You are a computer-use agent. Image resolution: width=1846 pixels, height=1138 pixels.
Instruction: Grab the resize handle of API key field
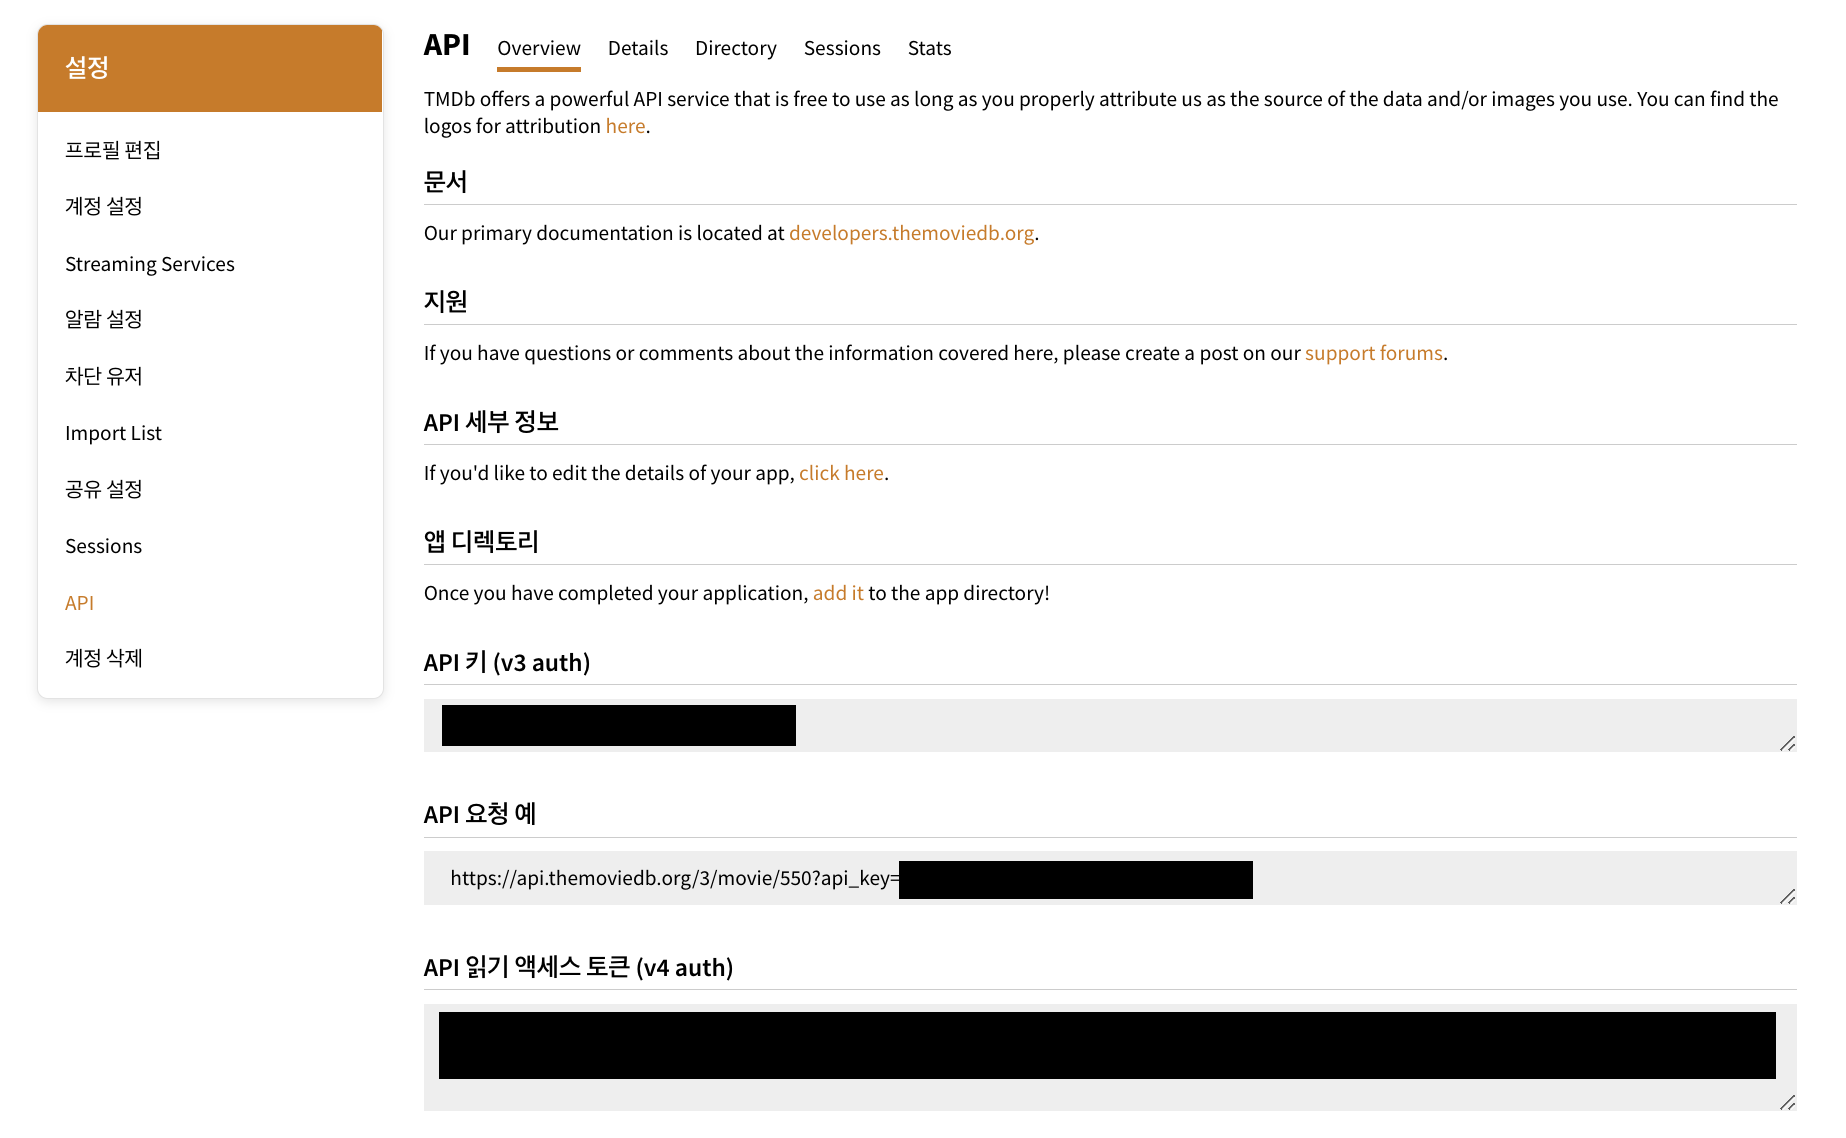(1788, 743)
